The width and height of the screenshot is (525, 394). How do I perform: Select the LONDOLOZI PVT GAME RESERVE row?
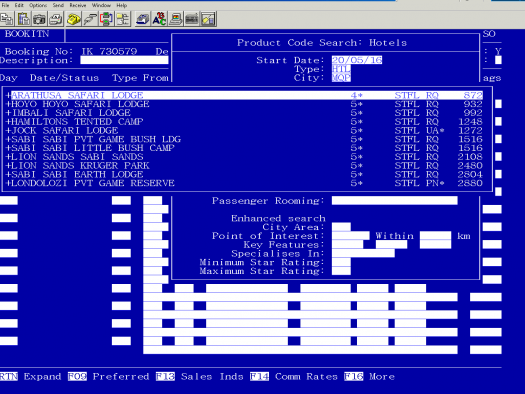pos(244,183)
